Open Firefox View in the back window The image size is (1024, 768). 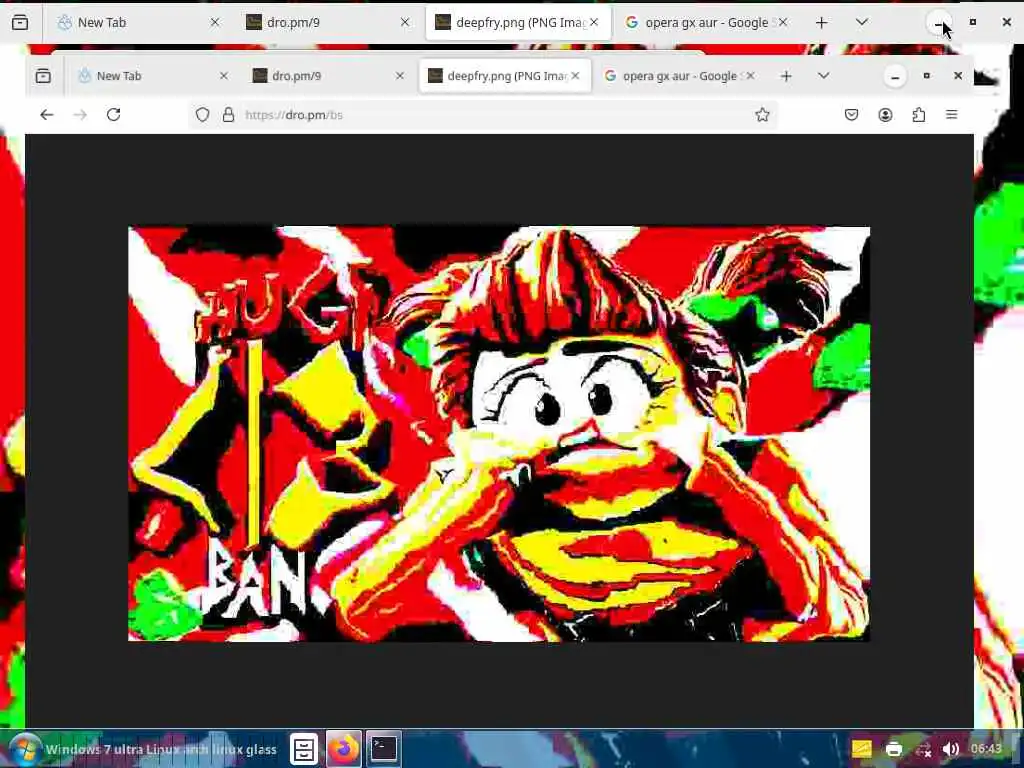20,22
